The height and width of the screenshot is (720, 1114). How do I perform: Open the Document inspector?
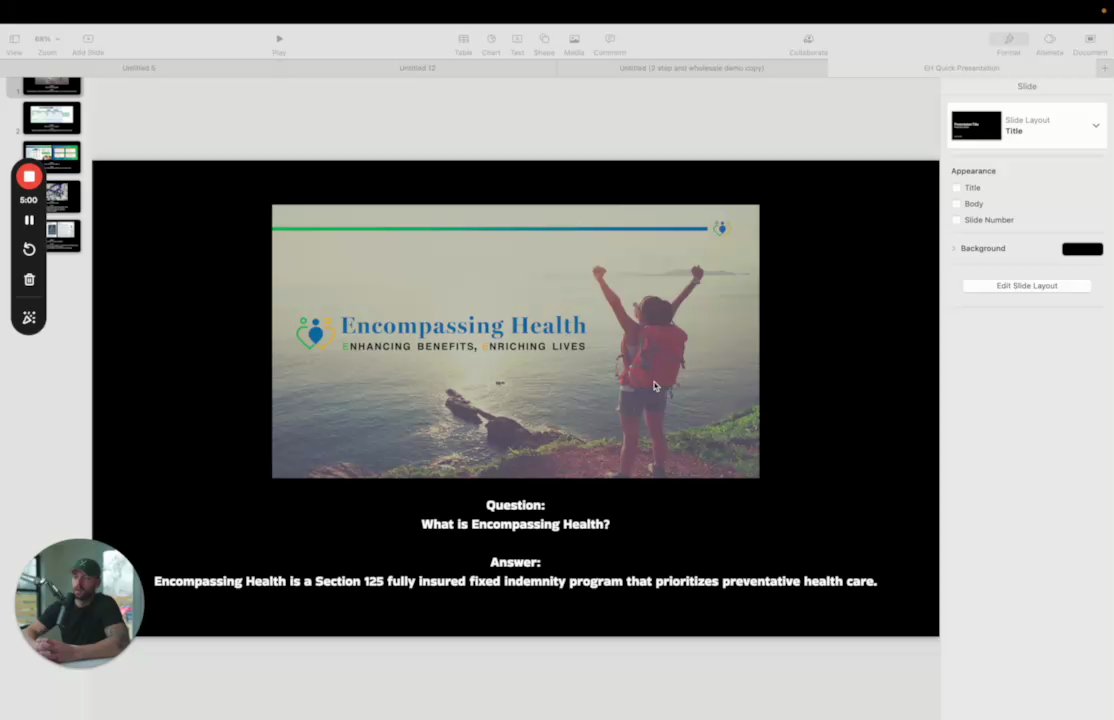tap(1090, 43)
